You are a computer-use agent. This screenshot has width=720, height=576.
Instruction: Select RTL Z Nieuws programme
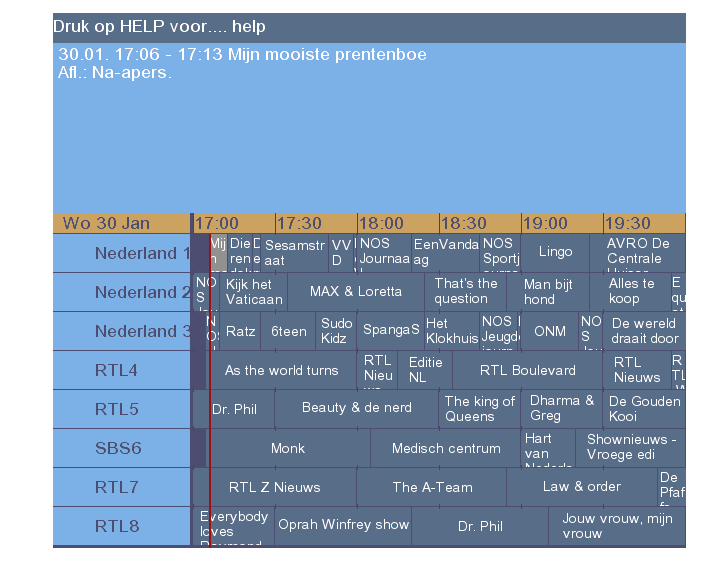(275, 487)
